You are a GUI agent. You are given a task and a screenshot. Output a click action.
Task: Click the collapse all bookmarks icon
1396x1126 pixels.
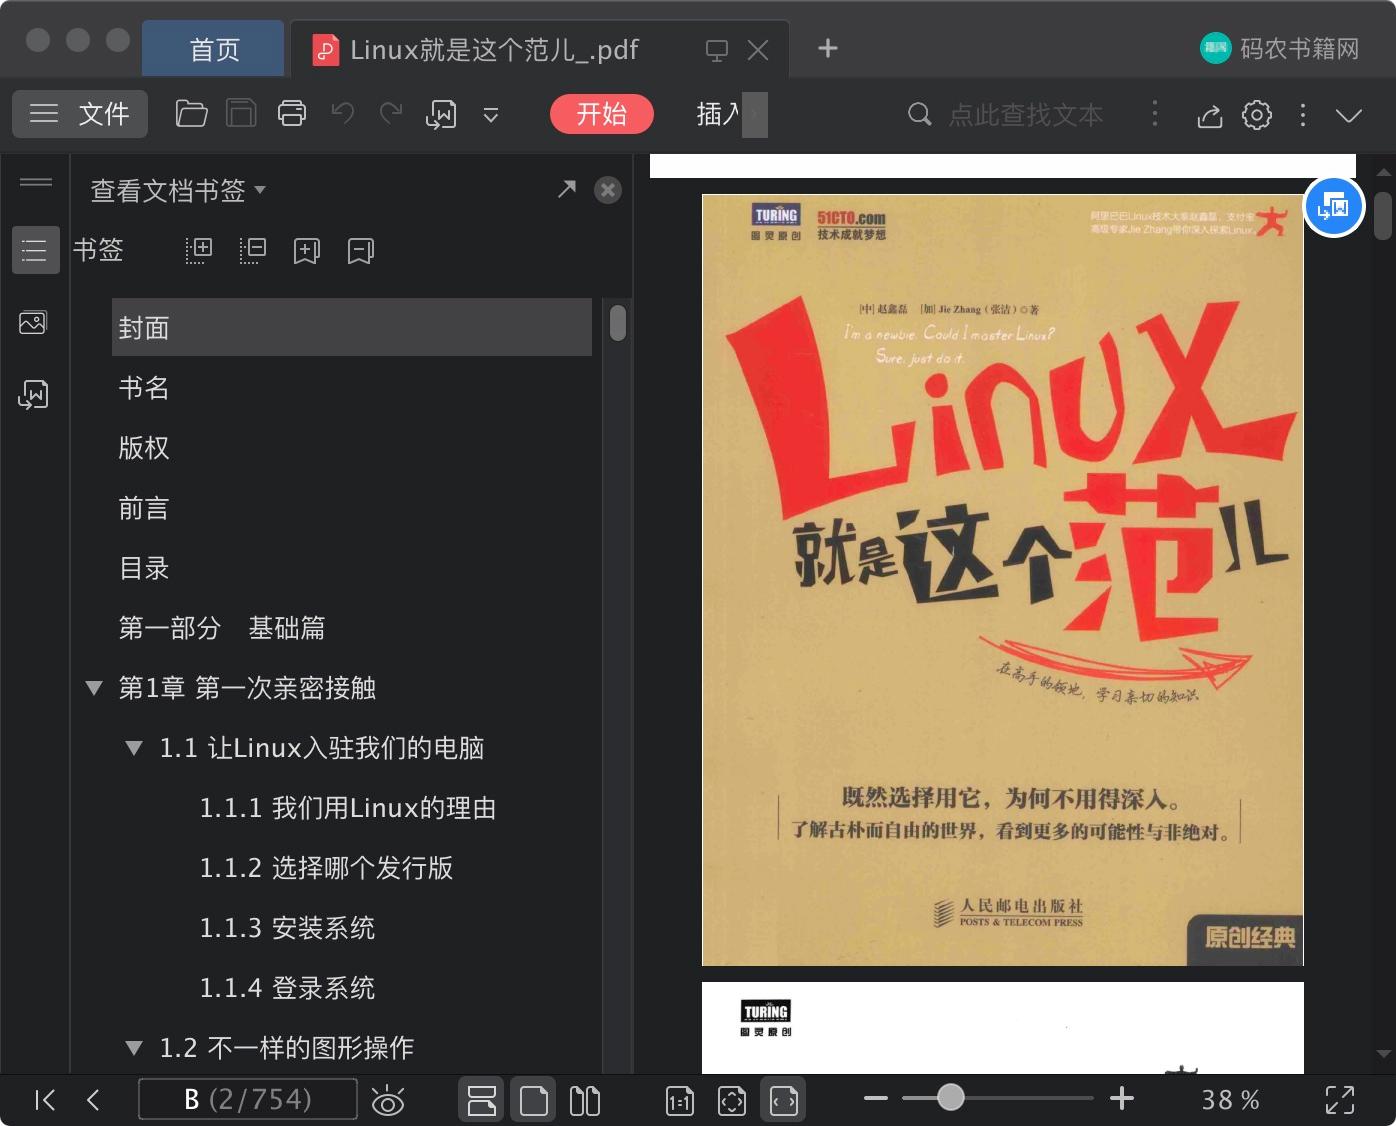point(253,250)
